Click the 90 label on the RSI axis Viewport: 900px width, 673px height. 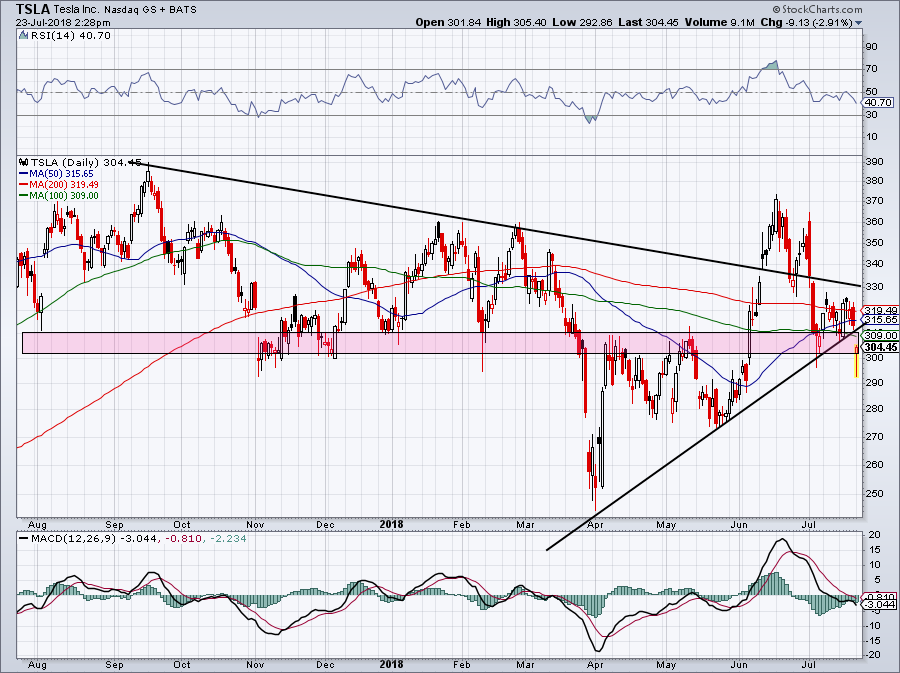(871, 46)
